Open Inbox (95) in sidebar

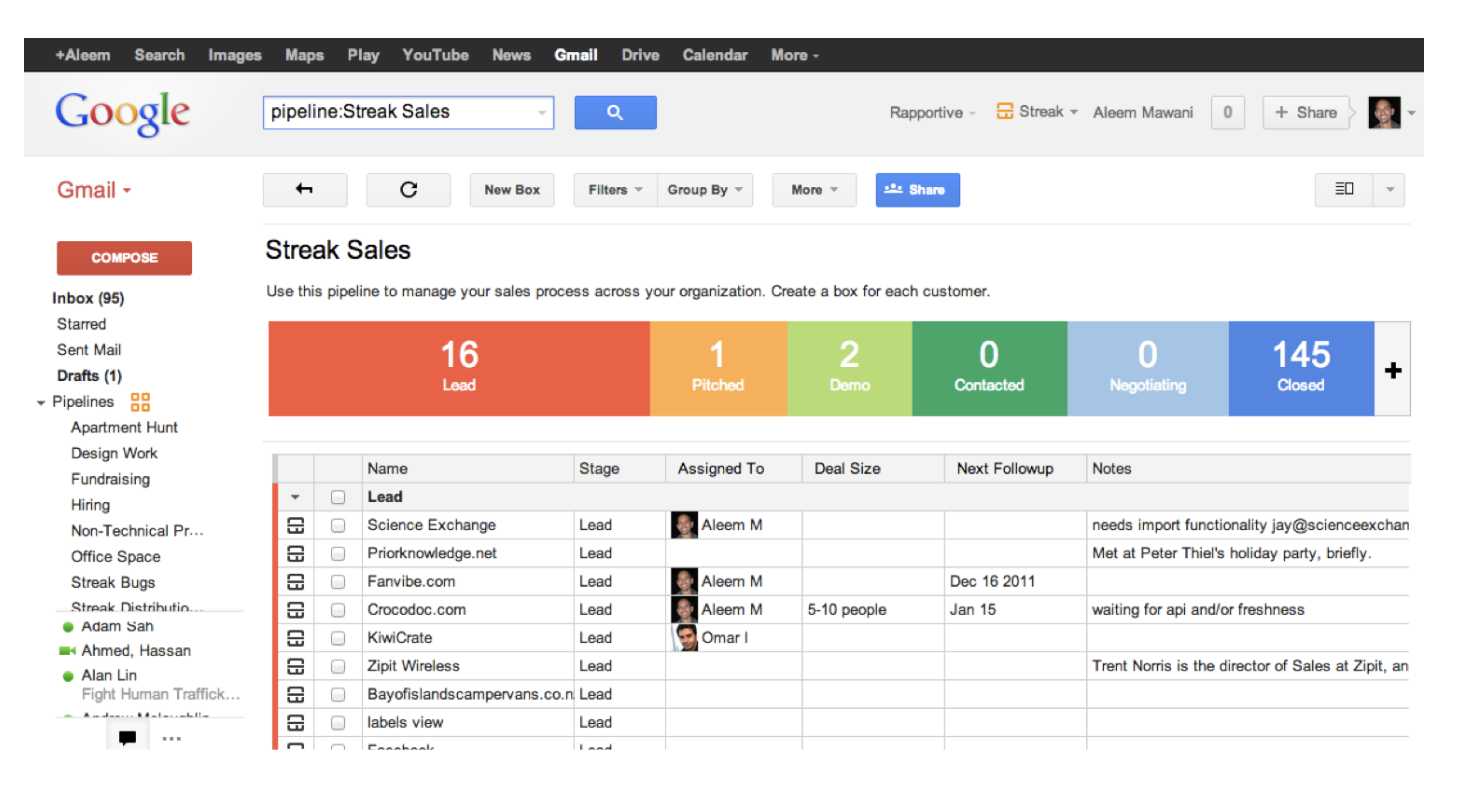point(88,298)
